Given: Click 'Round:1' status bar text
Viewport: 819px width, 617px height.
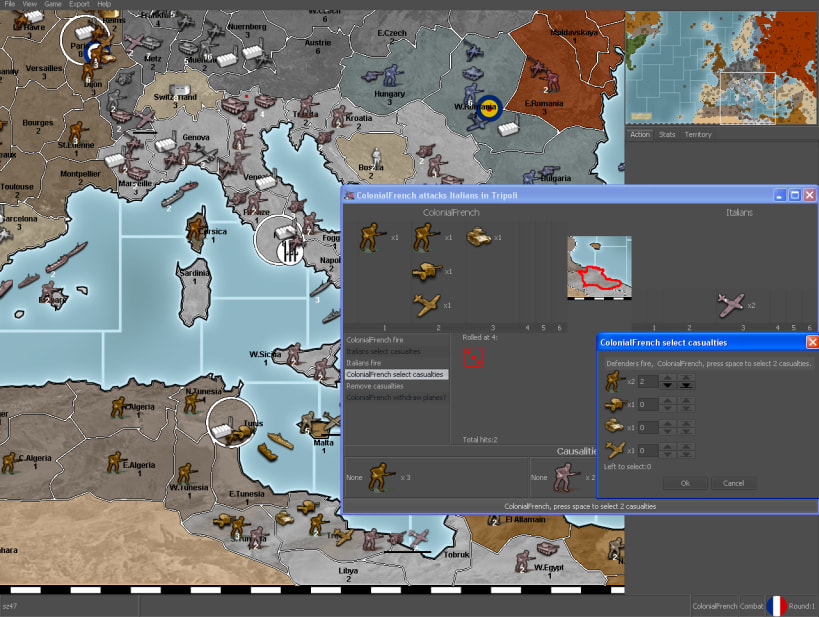Looking at the screenshot, I should (801, 606).
